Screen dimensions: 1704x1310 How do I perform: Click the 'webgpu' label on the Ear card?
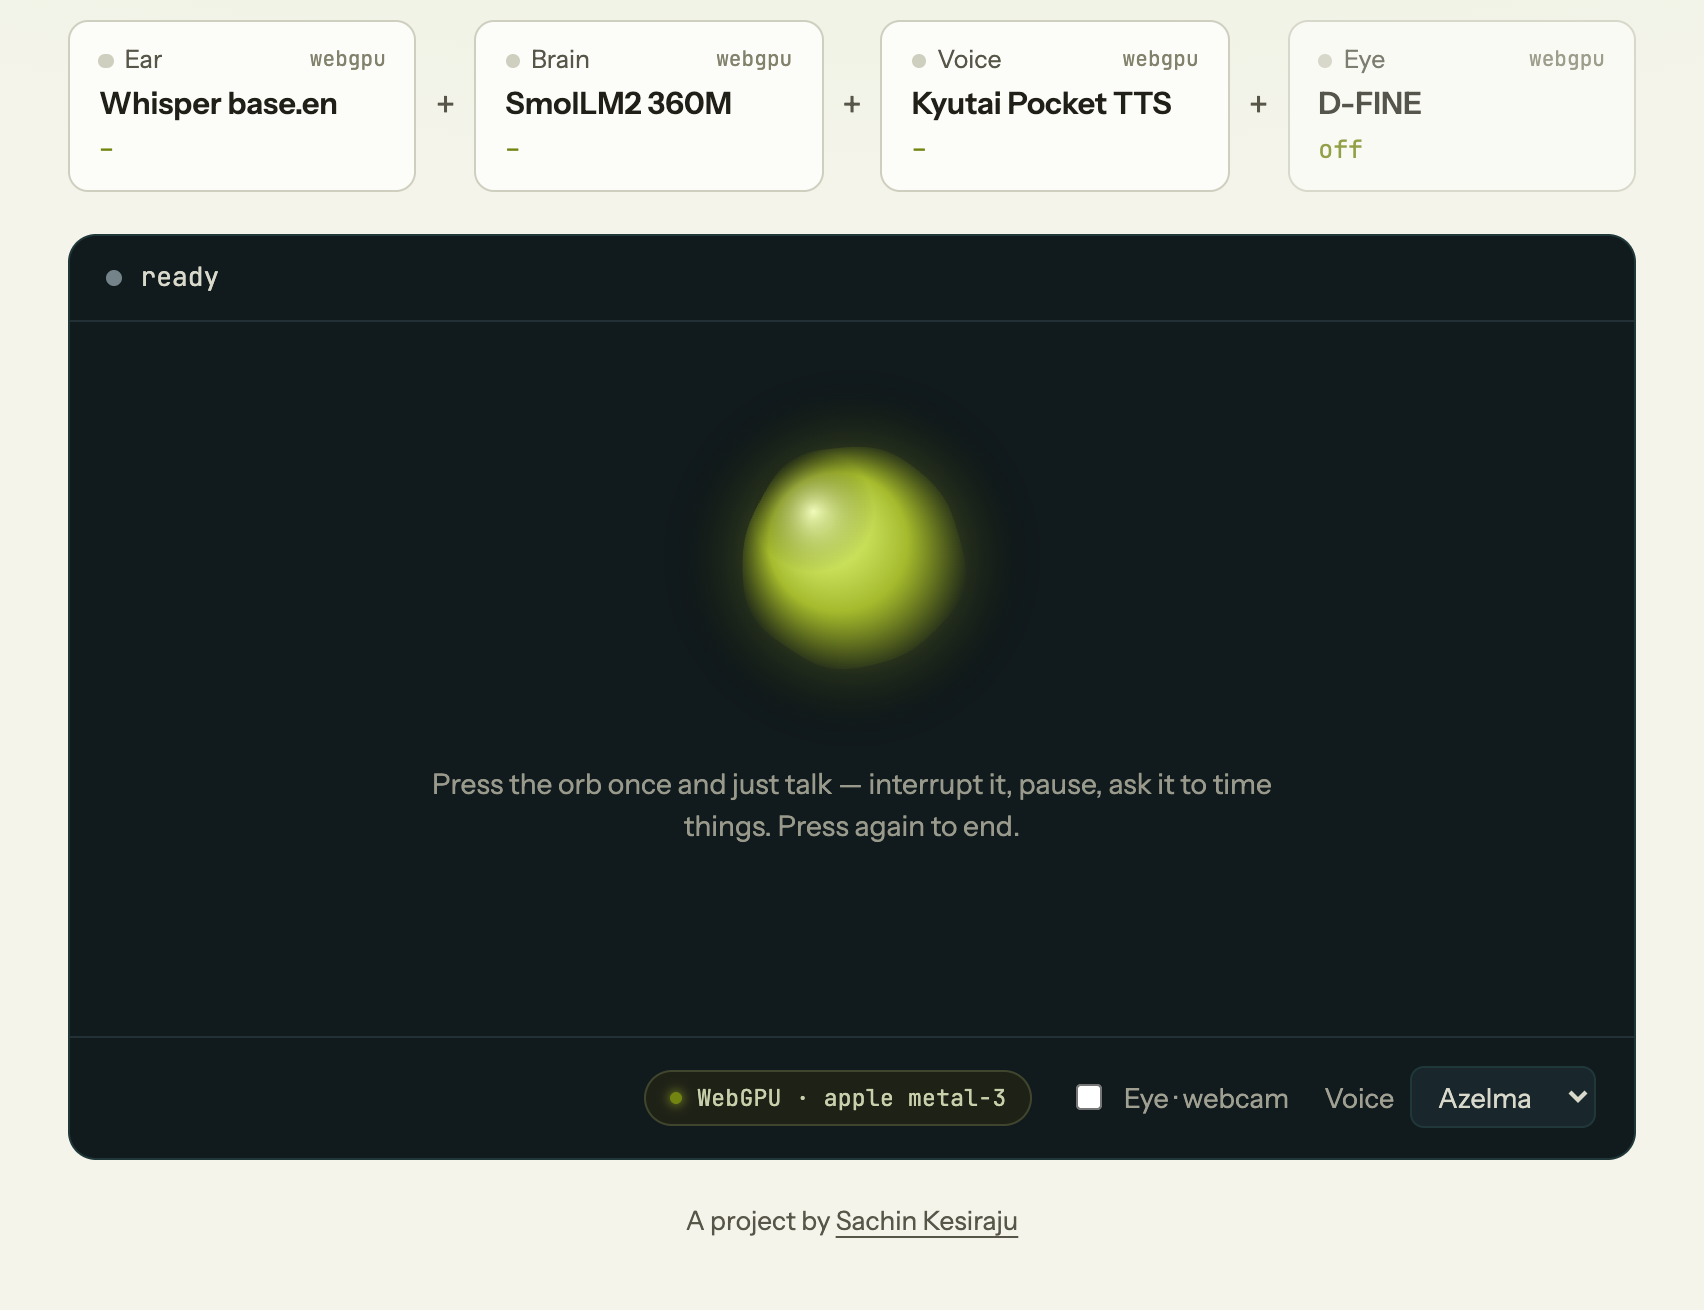pos(347,59)
